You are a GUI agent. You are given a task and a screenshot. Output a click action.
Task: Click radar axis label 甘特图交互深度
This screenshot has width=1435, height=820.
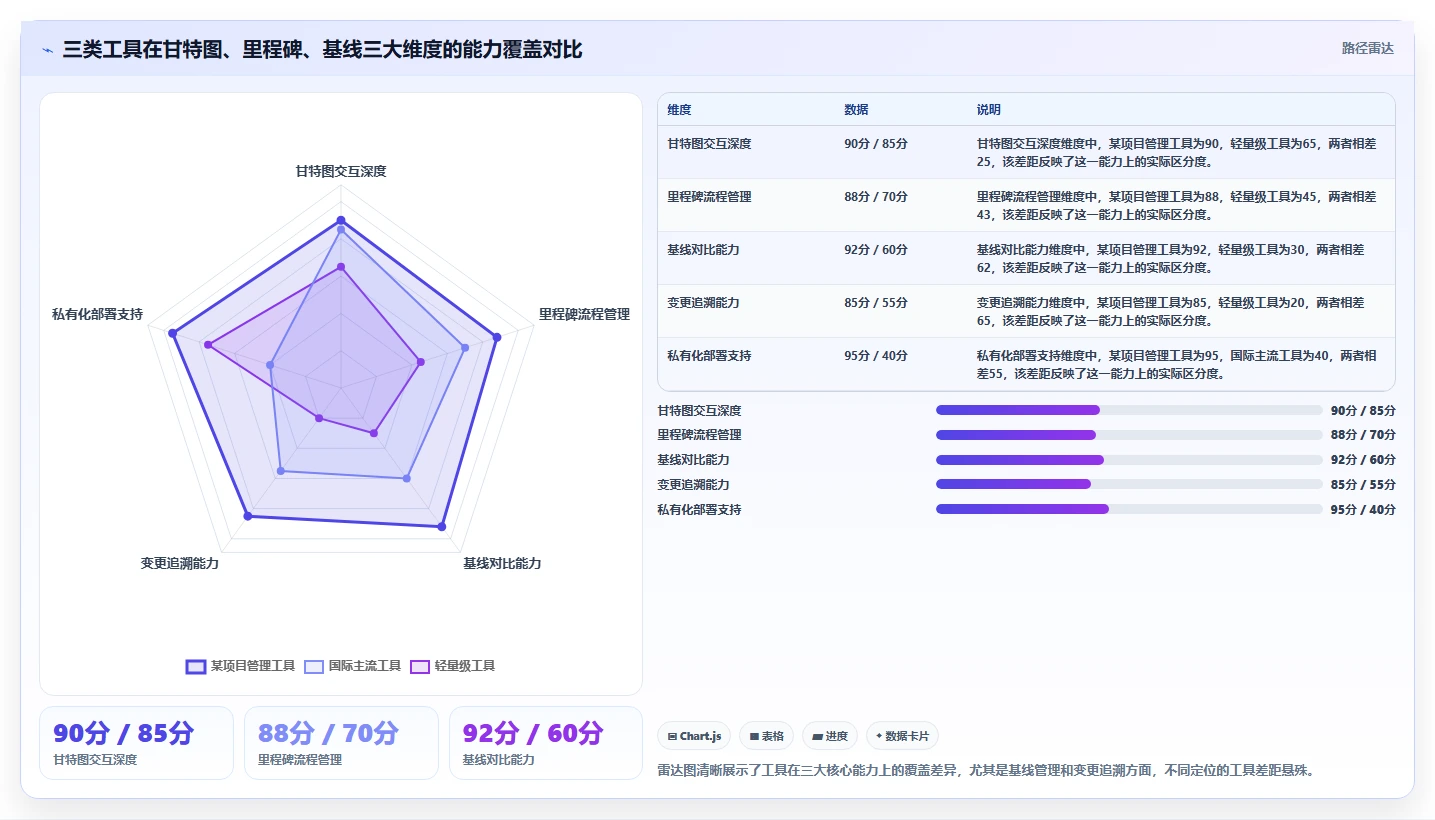click(340, 171)
